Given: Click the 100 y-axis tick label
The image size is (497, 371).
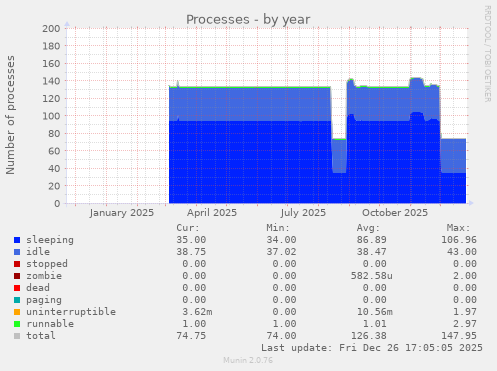Looking at the screenshot, I should coord(51,116).
